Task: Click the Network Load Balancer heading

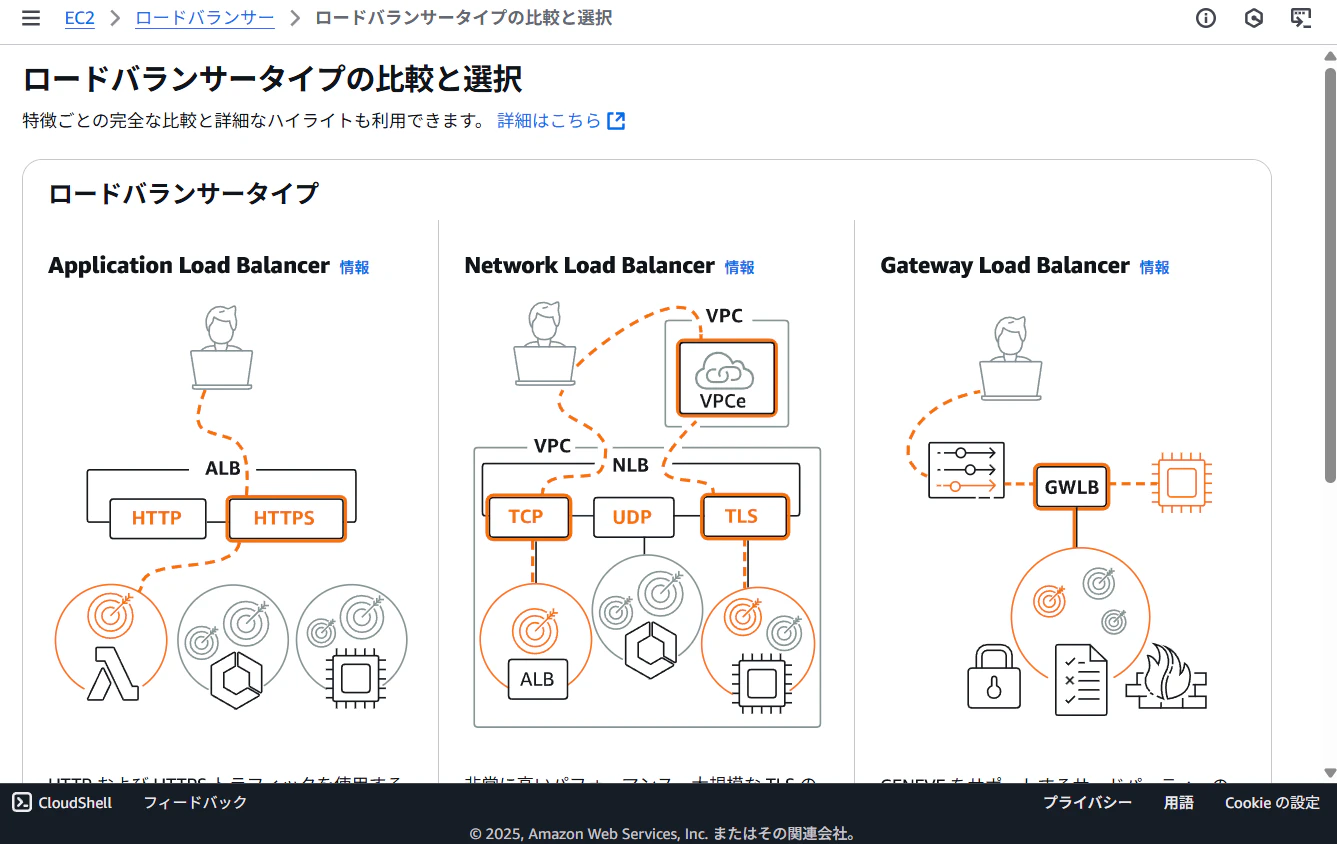Action: click(x=590, y=266)
